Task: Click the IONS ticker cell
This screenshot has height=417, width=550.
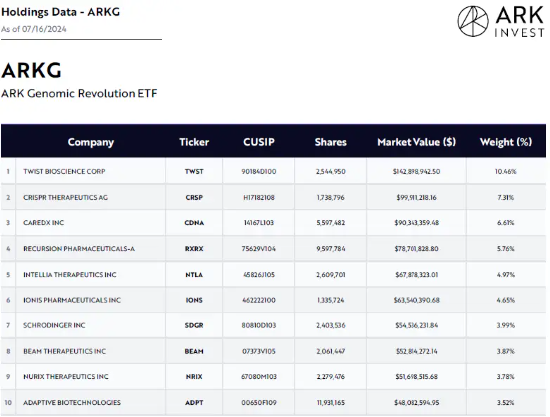Action: pyautogui.click(x=194, y=300)
